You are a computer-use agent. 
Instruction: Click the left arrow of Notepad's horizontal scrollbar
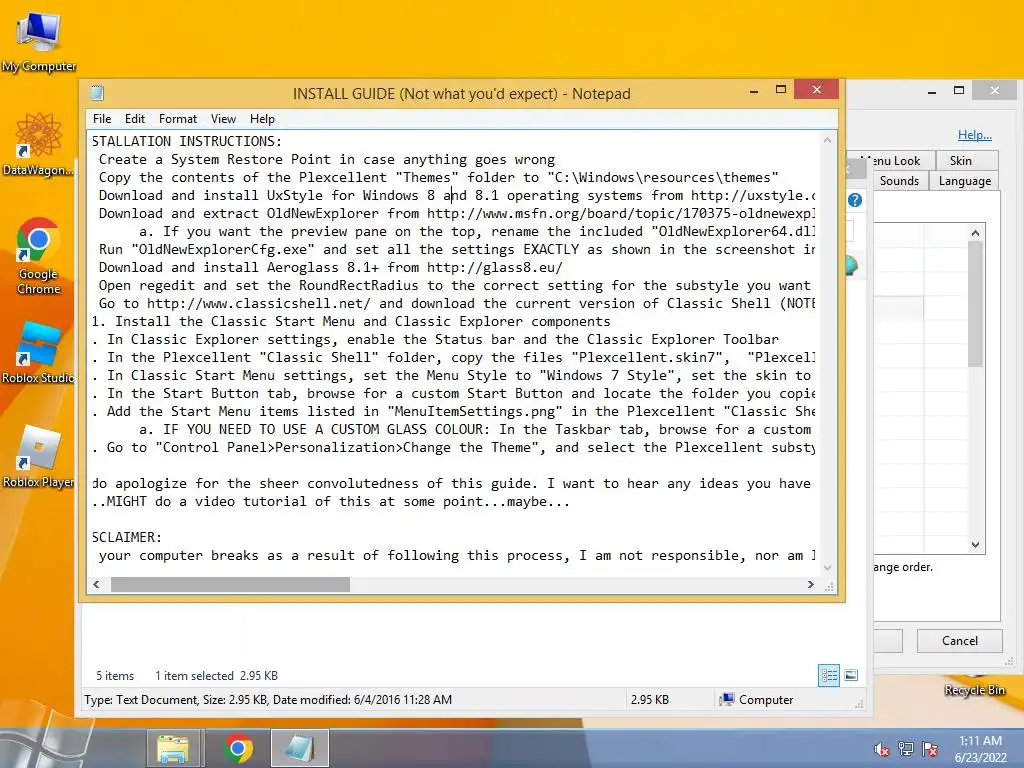(97, 584)
